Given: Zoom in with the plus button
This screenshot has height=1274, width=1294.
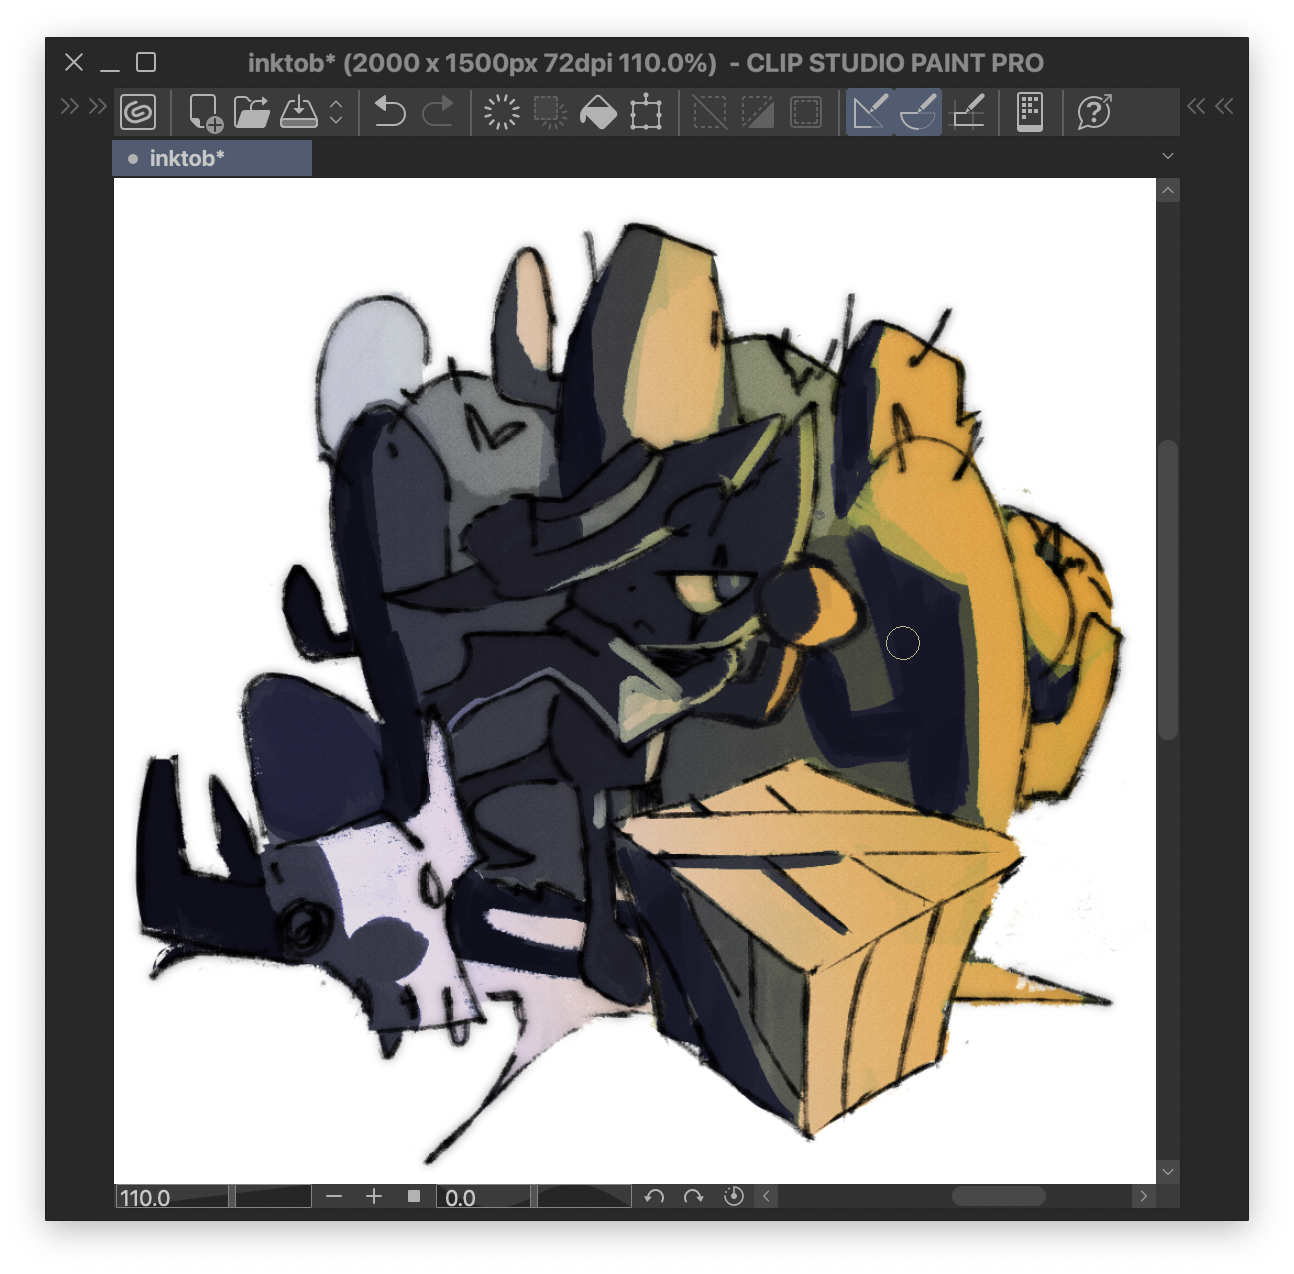Looking at the screenshot, I should (x=374, y=1196).
